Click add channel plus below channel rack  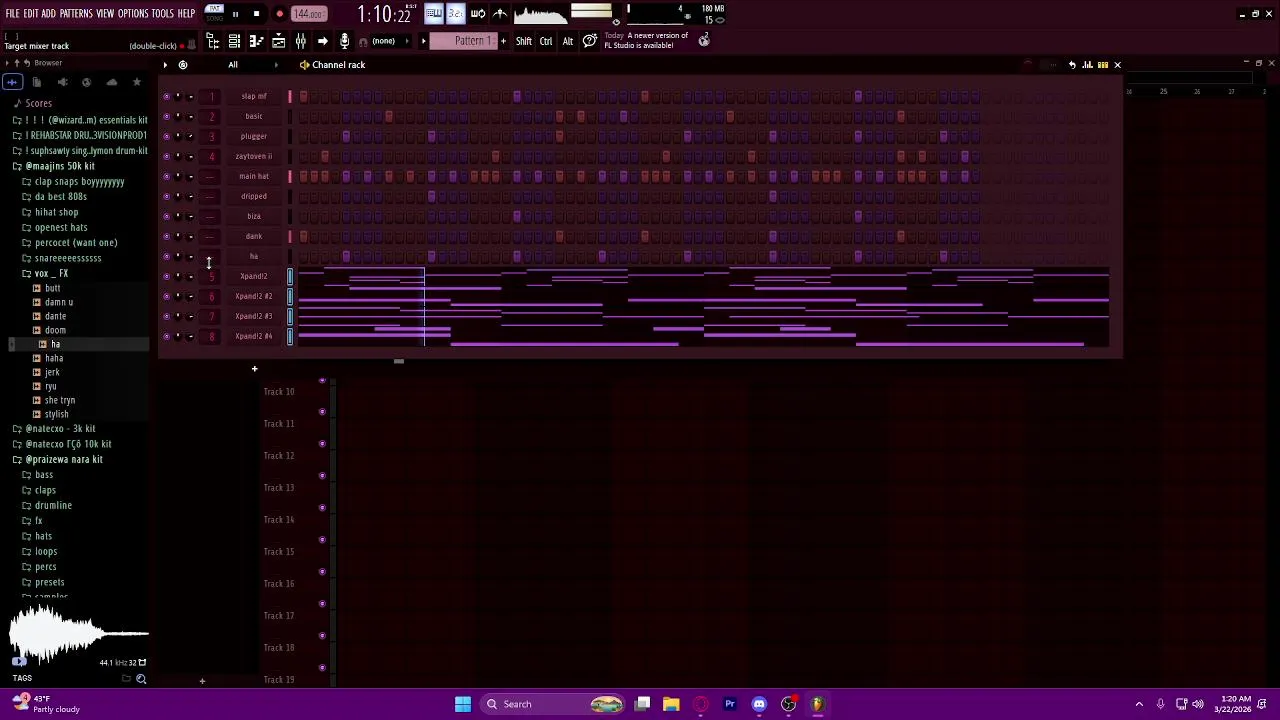coord(254,369)
